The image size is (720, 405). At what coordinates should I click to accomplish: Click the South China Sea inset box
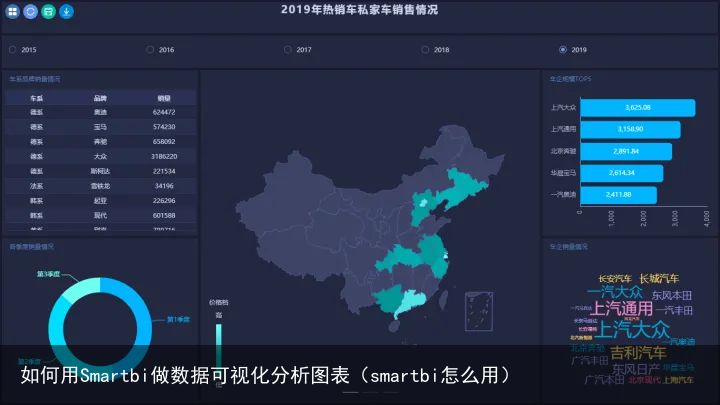(x=478, y=311)
